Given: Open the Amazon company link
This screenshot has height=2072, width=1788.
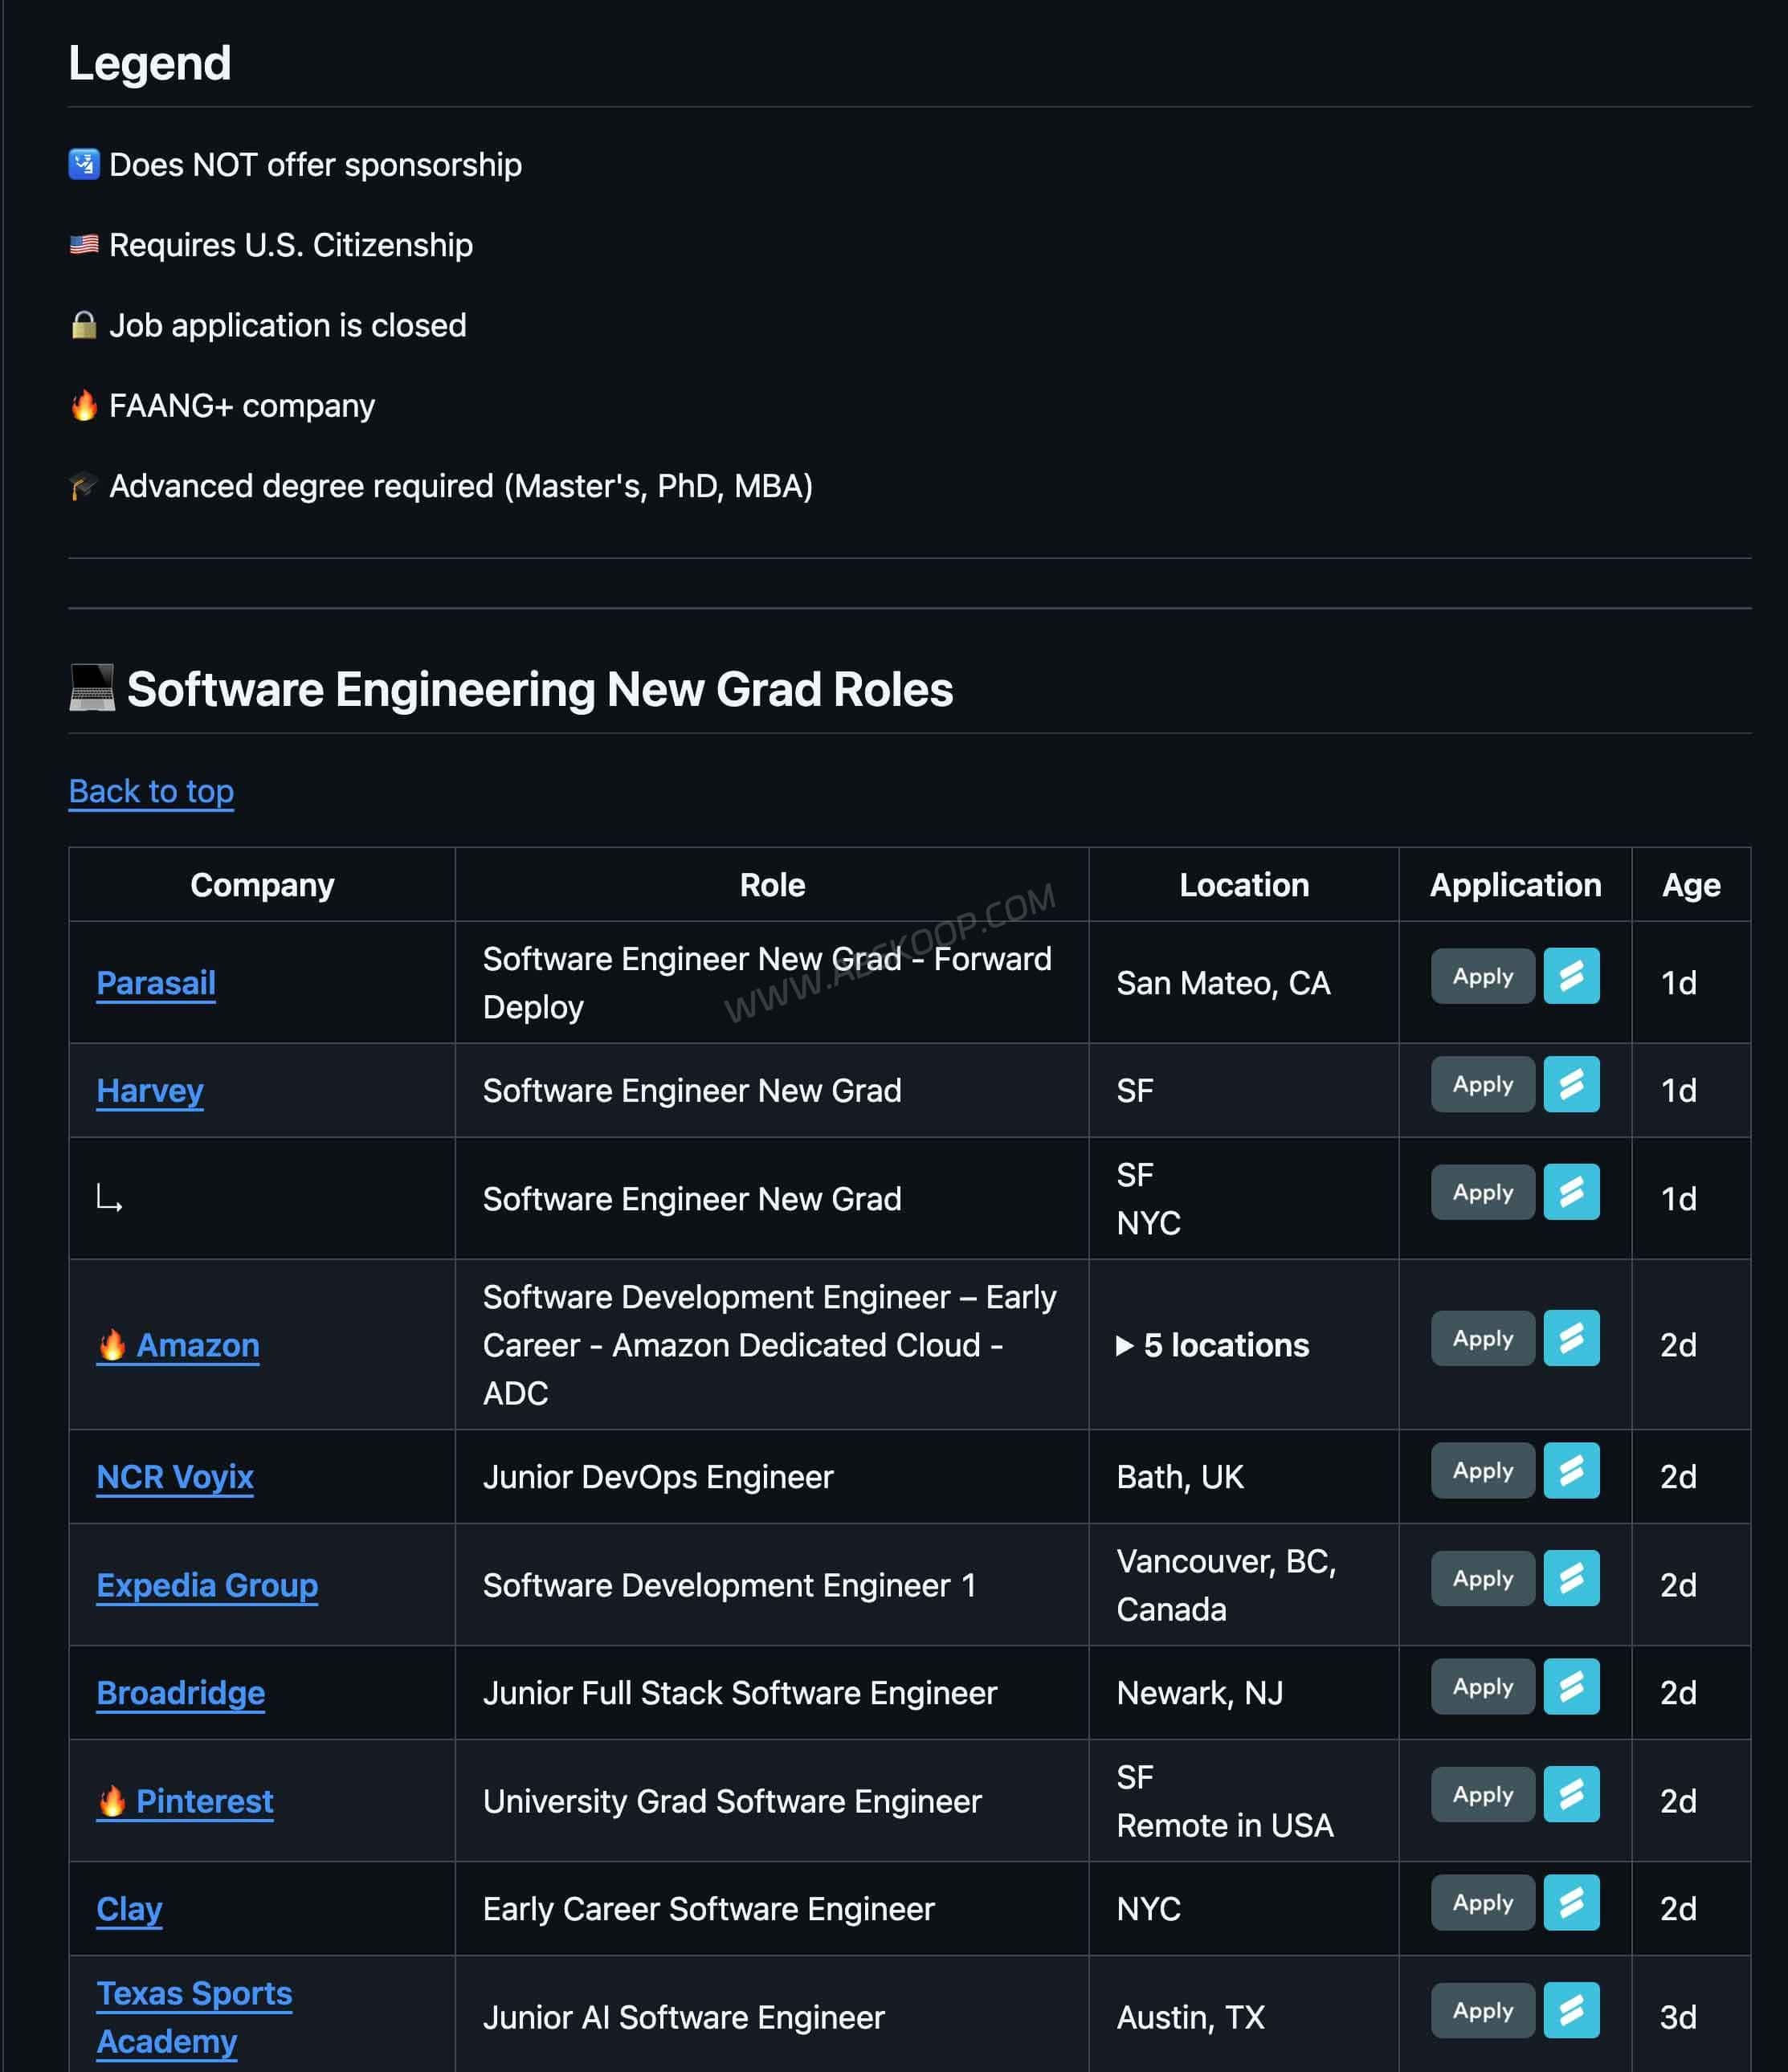Looking at the screenshot, I should tap(178, 1345).
